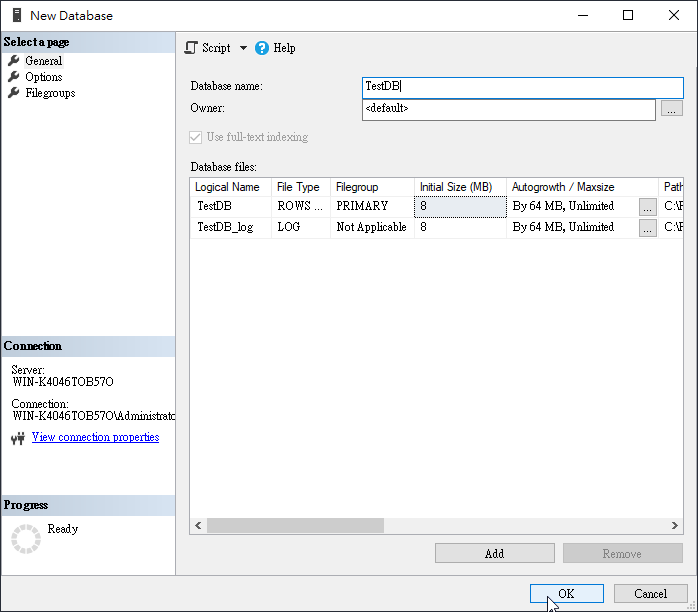Select the Options page

point(44,77)
